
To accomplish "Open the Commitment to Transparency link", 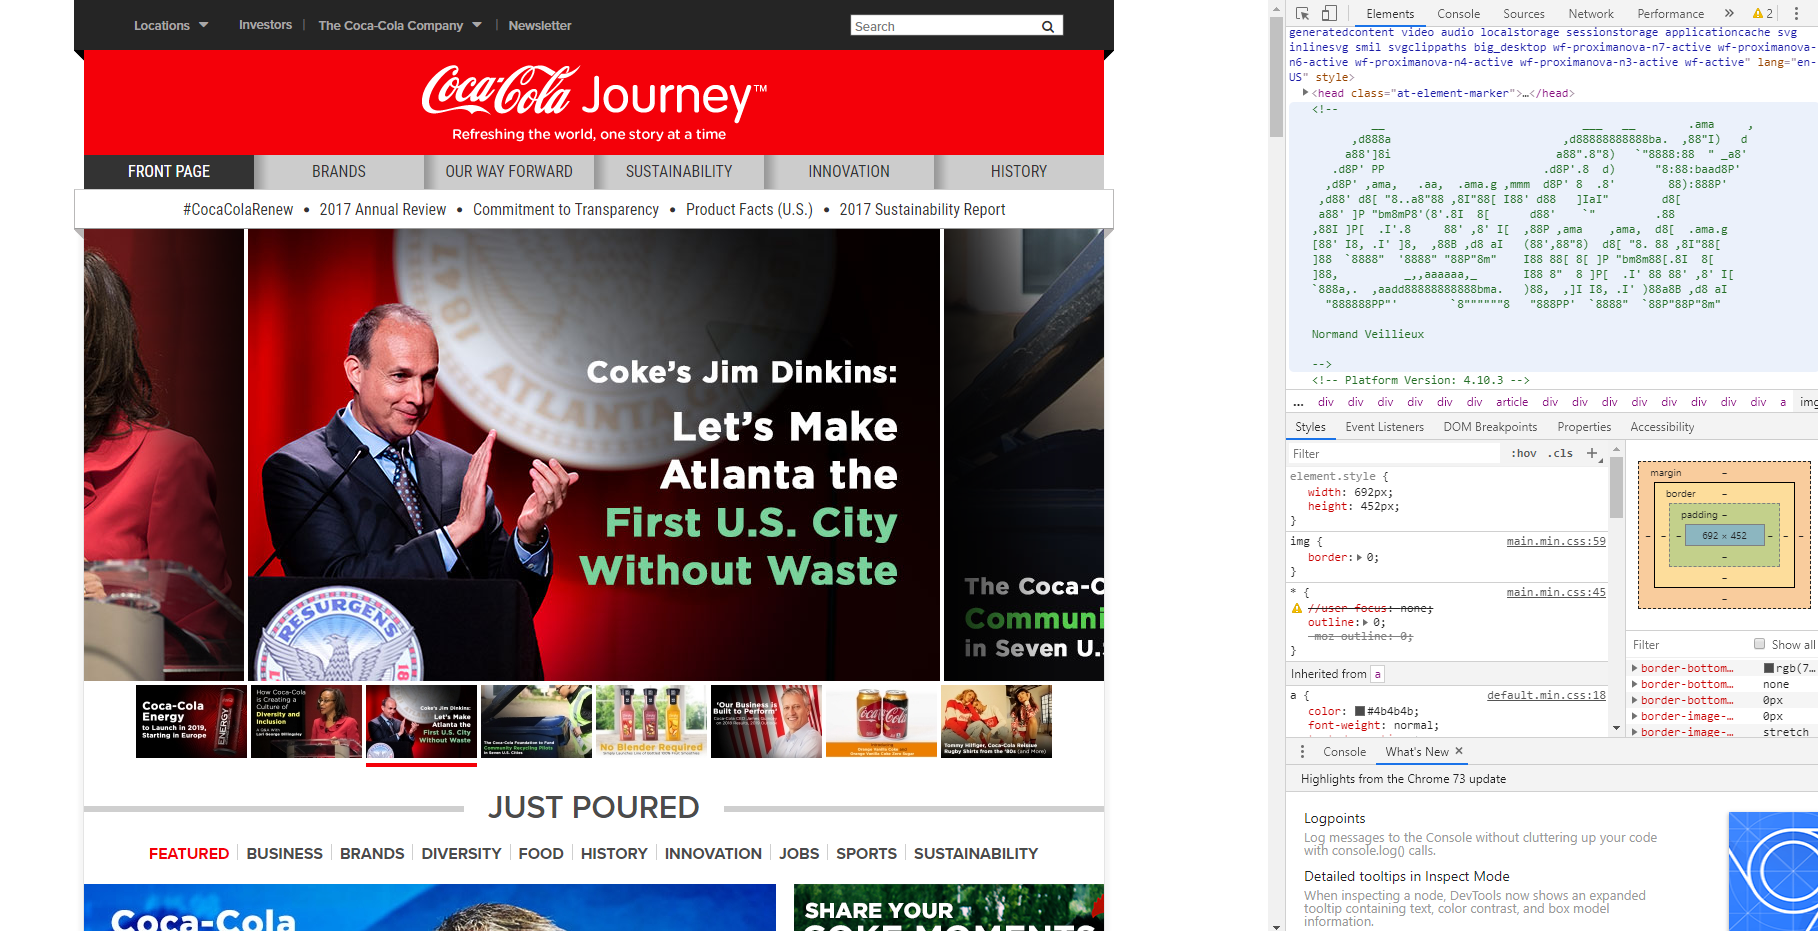I will (x=566, y=210).
